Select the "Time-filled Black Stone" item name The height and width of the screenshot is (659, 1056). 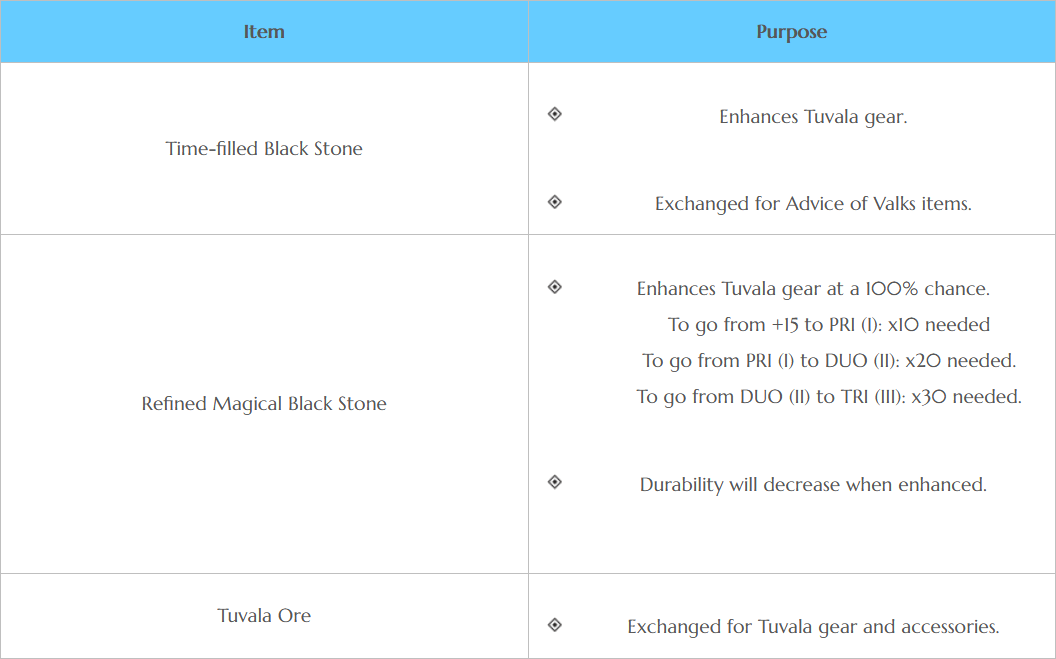point(264,149)
